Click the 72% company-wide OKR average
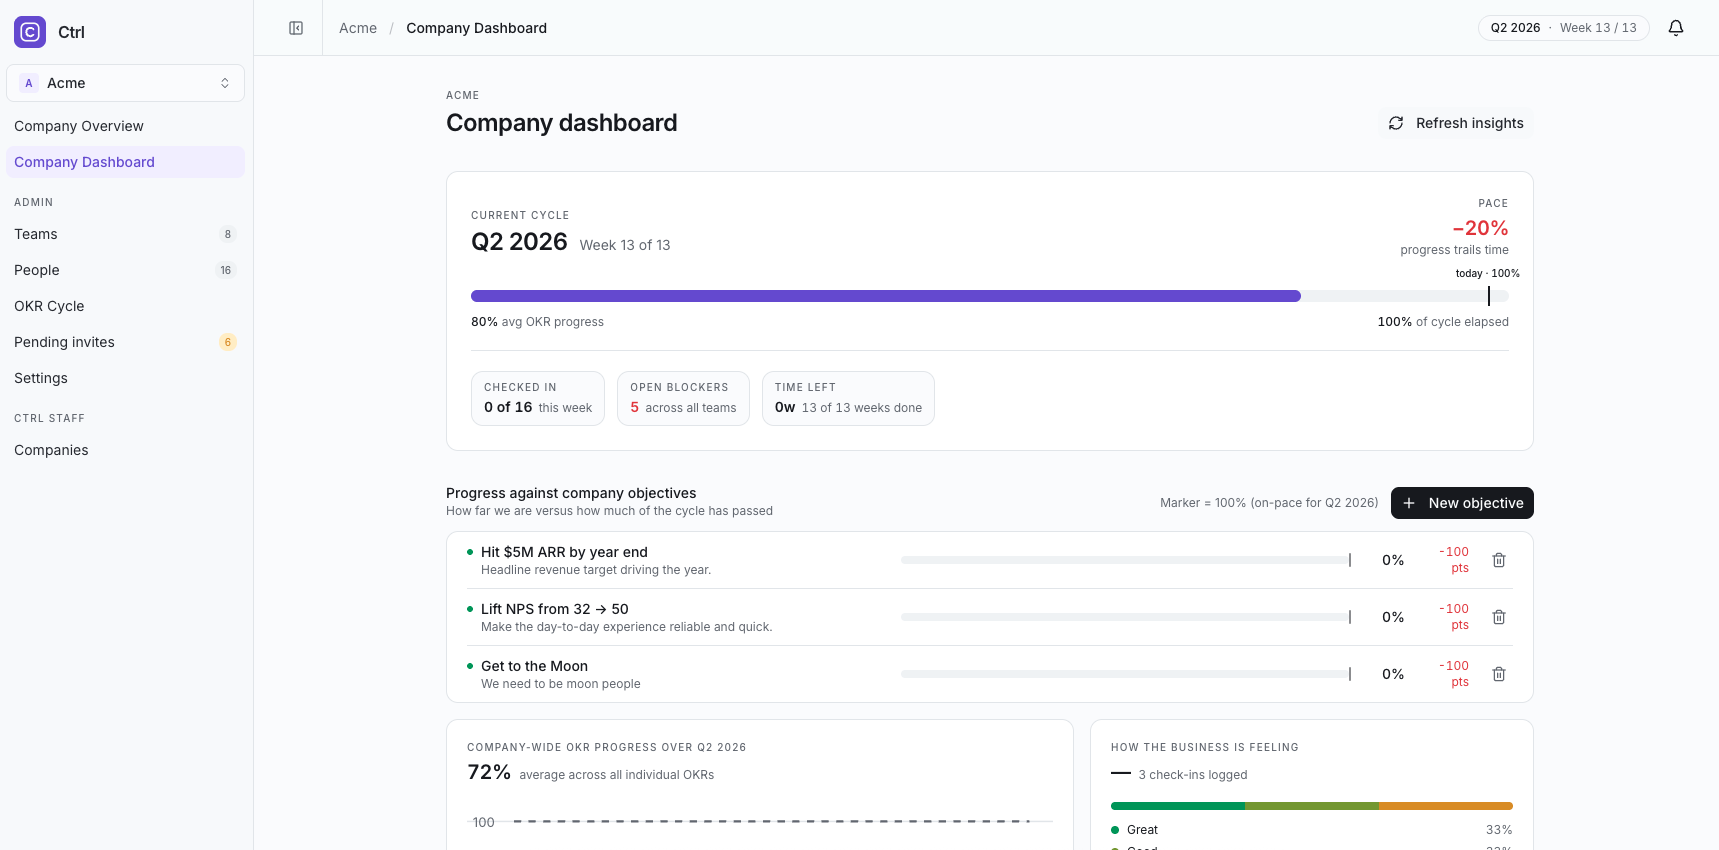The width and height of the screenshot is (1719, 850). (x=489, y=772)
